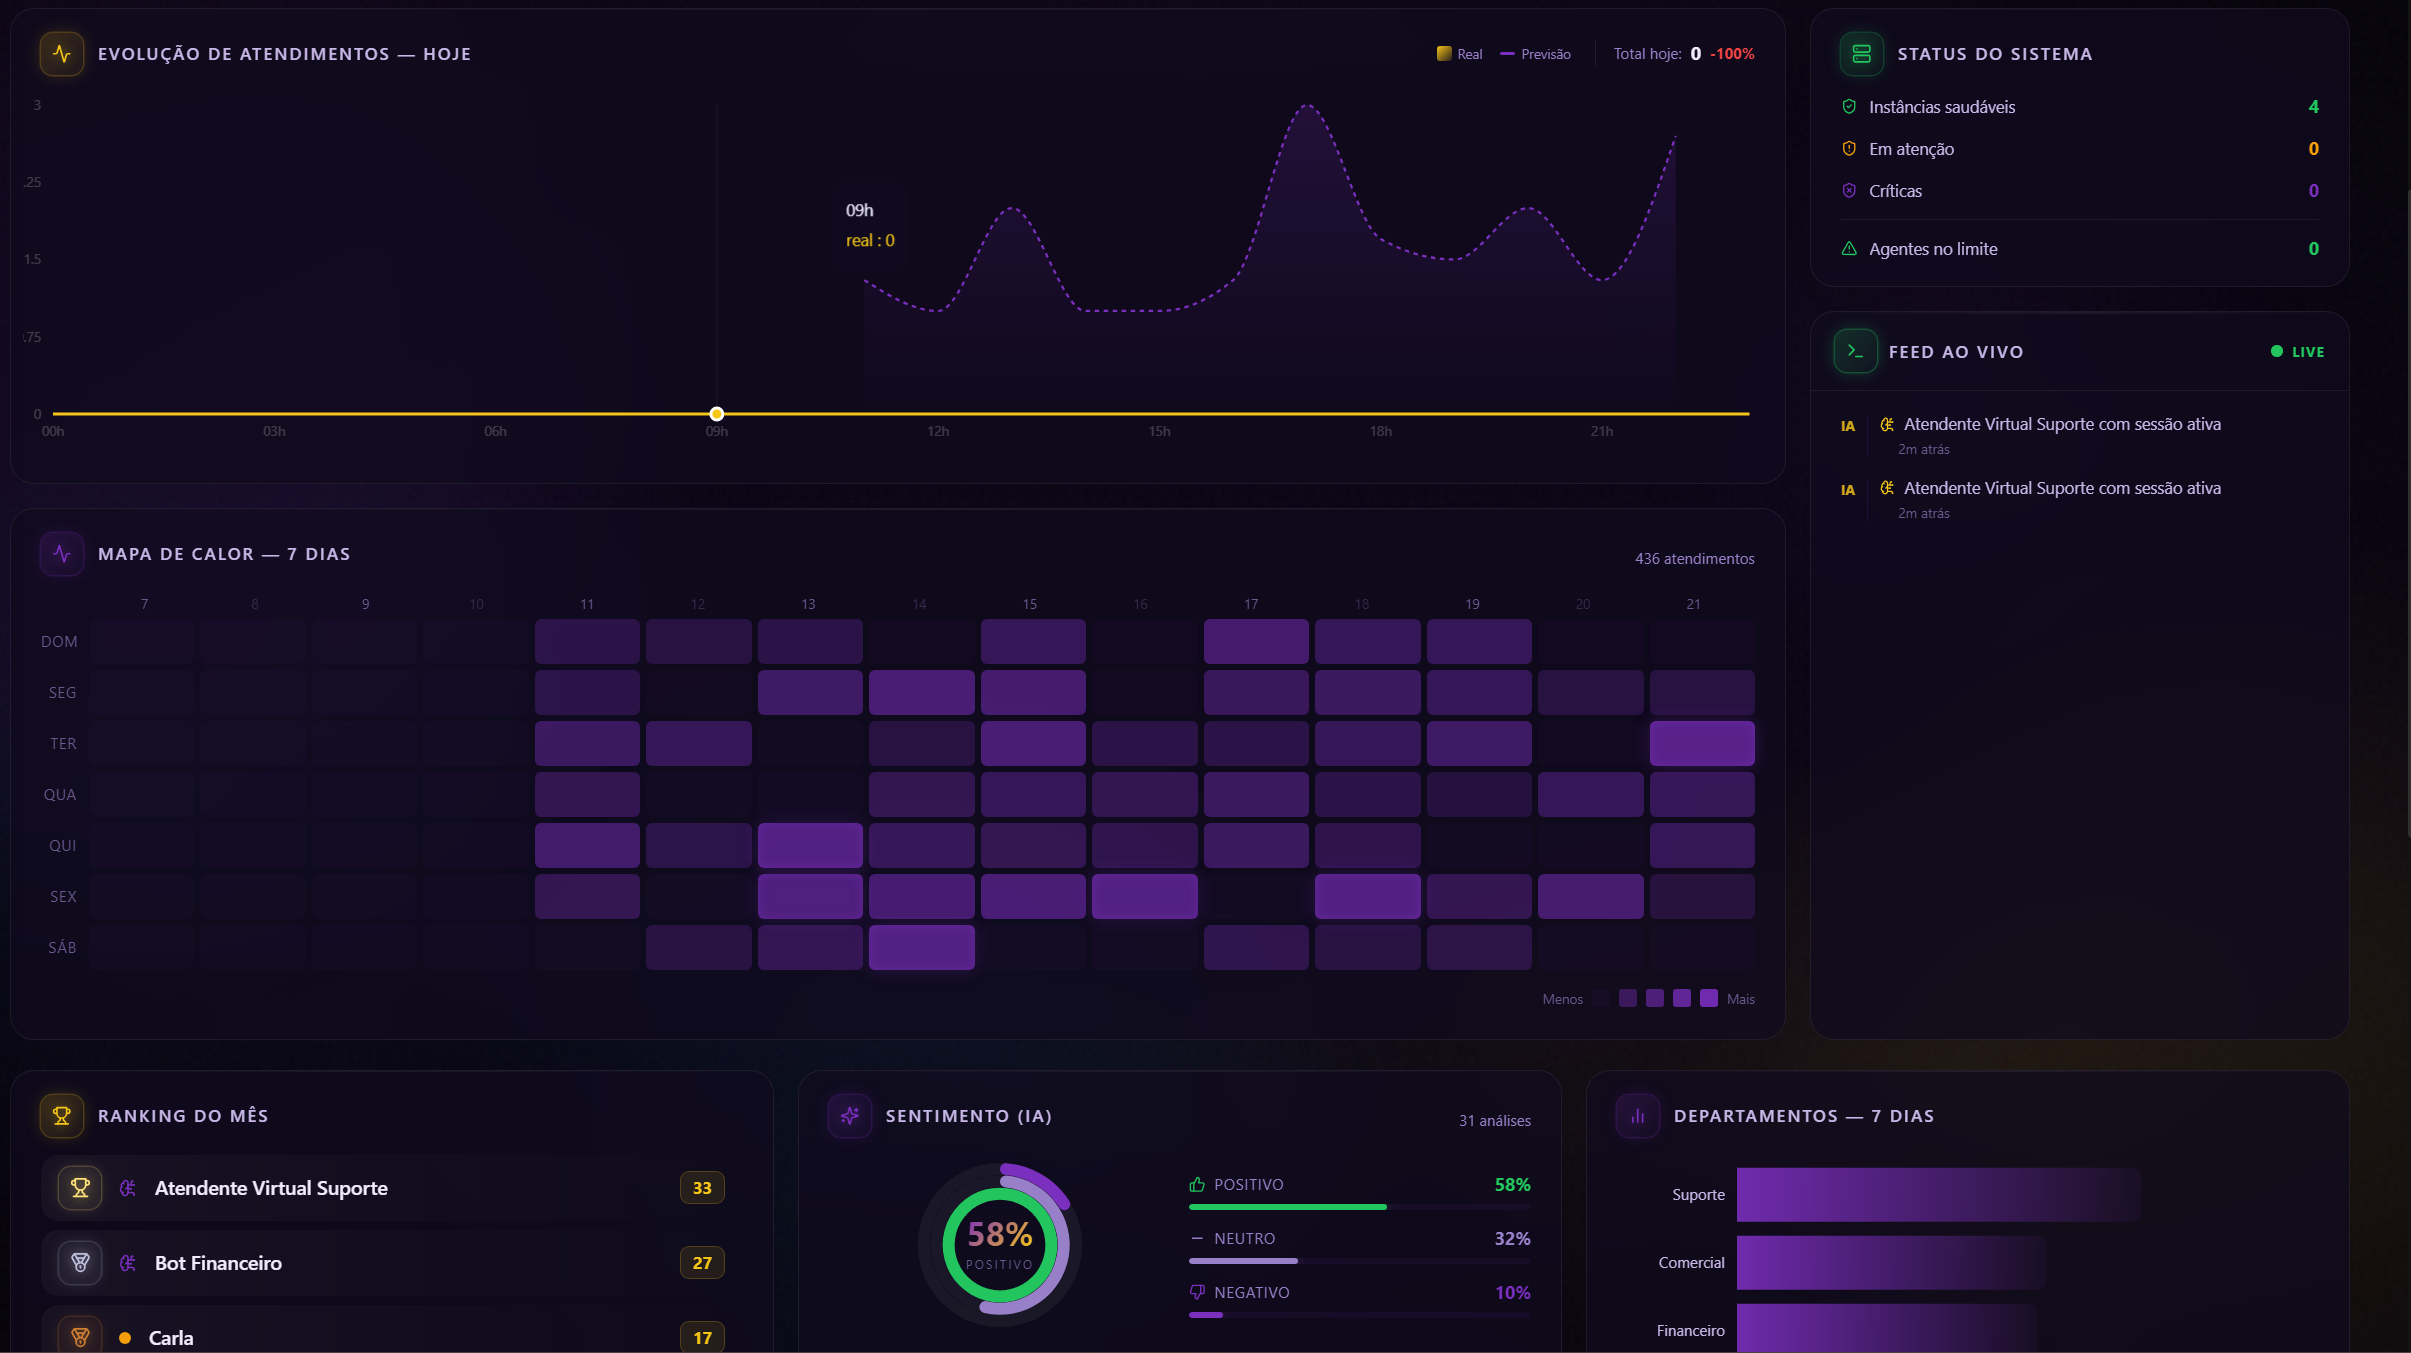
Task: Click the server icon in Status do Sistema
Action: (x=1861, y=54)
